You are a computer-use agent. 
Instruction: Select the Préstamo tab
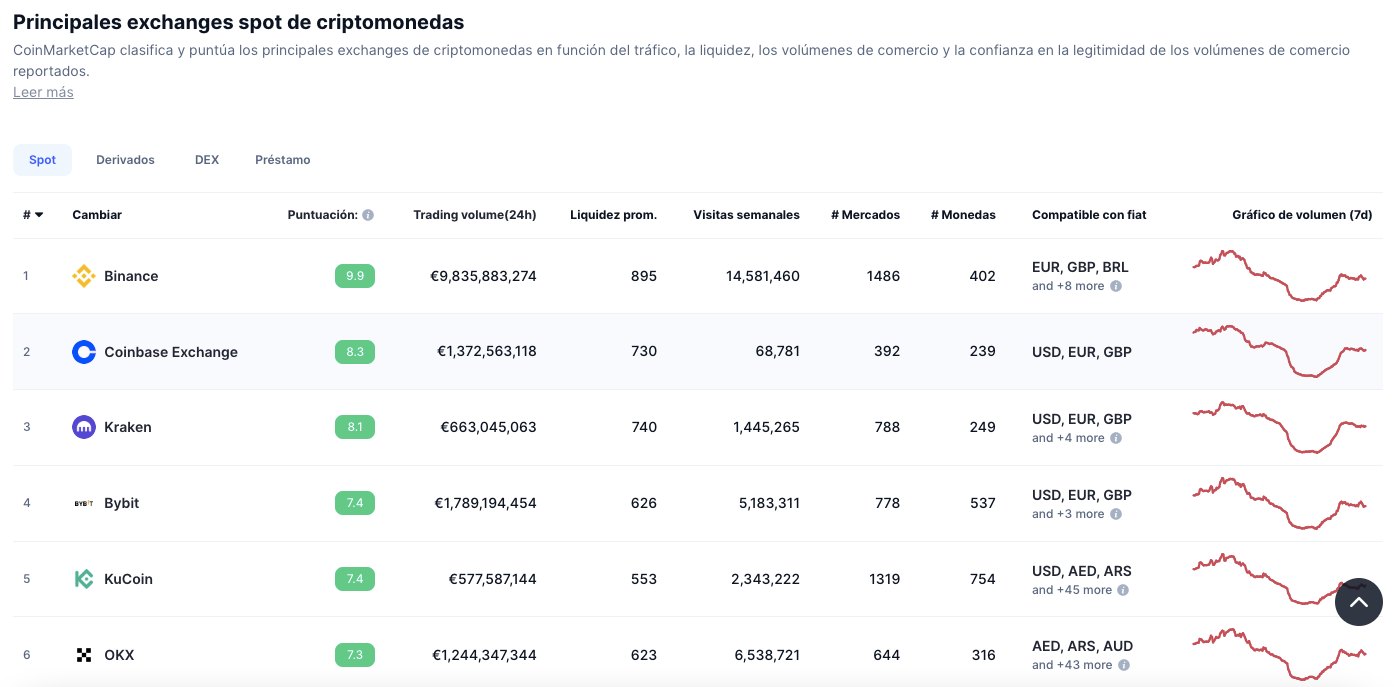(x=282, y=160)
